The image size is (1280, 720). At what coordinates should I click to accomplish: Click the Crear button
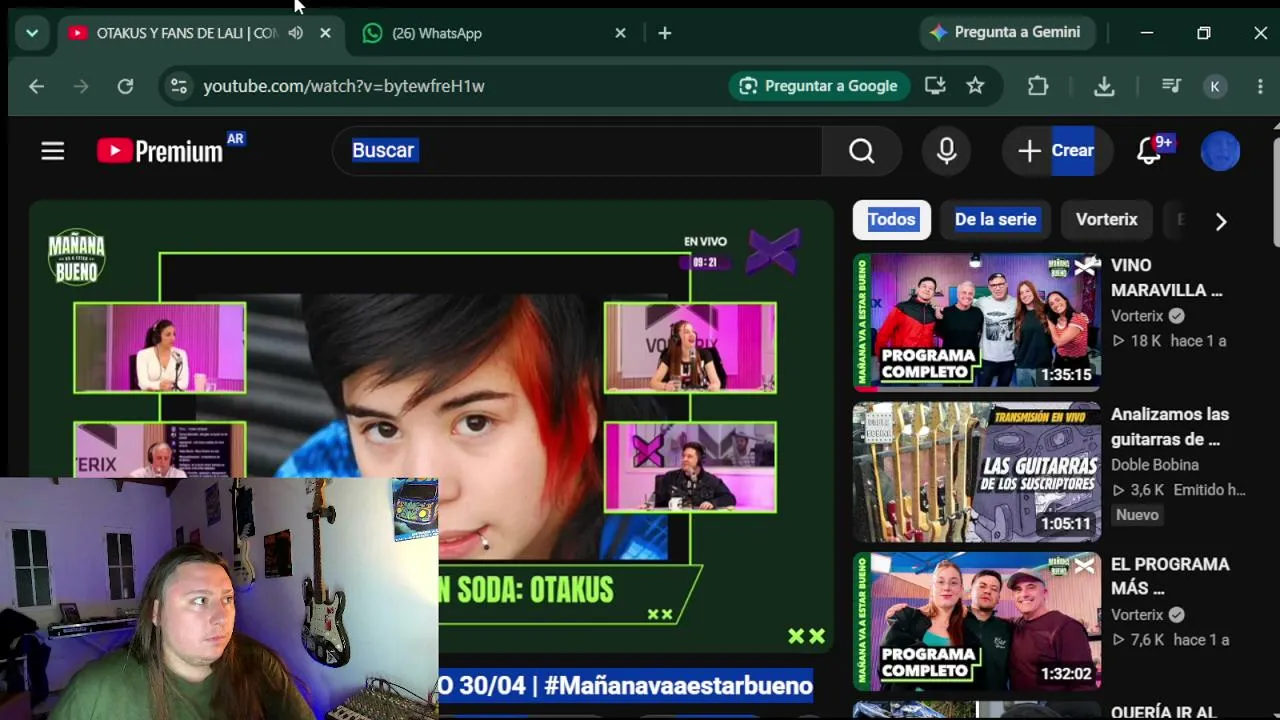[x=1056, y=150]
